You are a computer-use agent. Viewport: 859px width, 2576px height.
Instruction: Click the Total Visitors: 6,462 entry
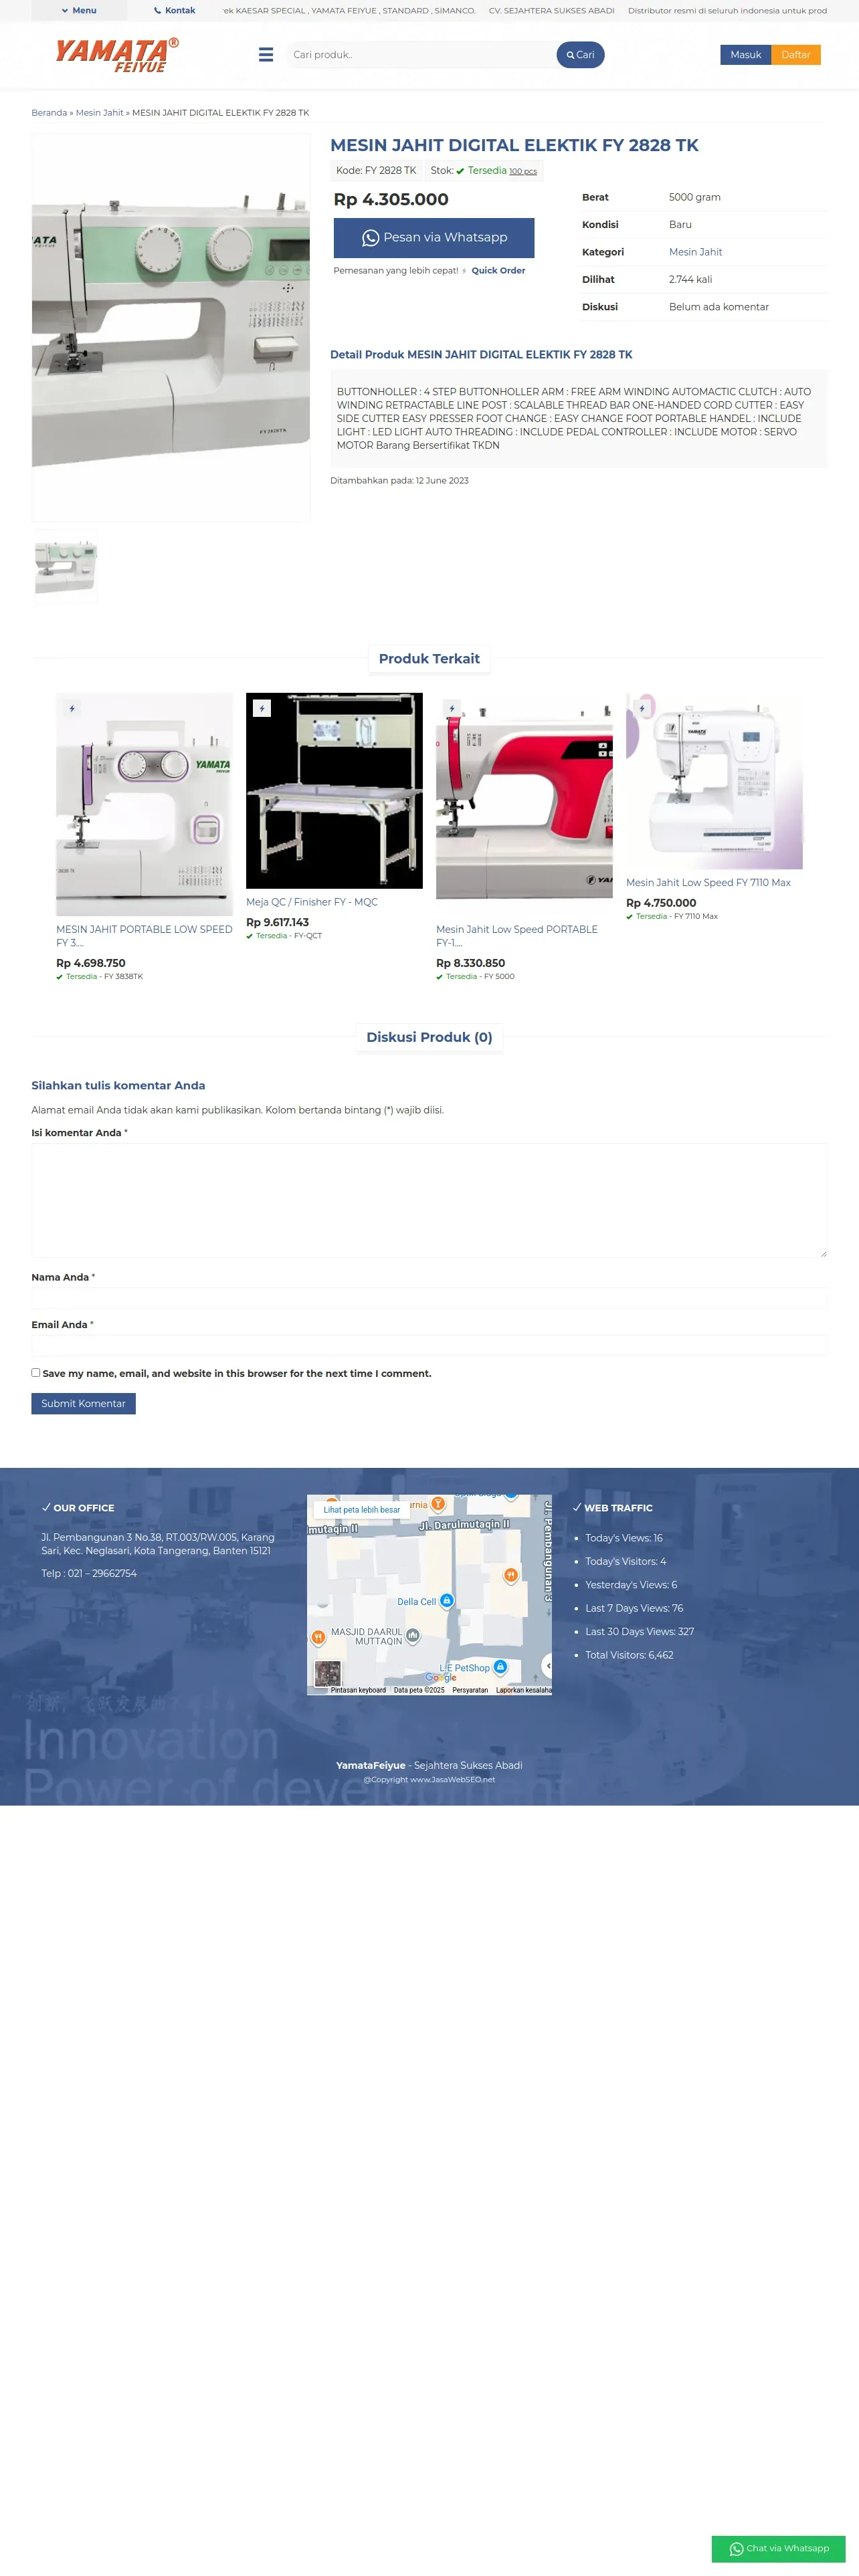[629, 1655]
